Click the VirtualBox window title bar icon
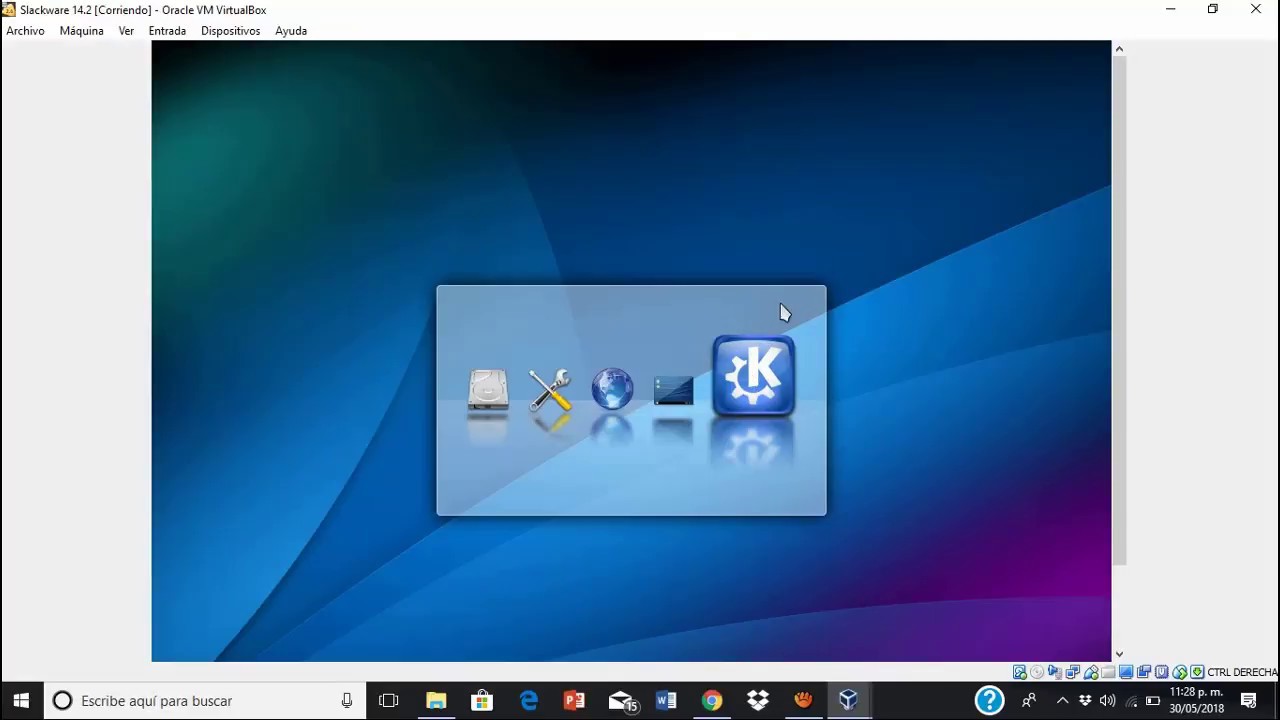This screenshot has width=1280, height=720. pyautogui.click(x=8, y=9)
